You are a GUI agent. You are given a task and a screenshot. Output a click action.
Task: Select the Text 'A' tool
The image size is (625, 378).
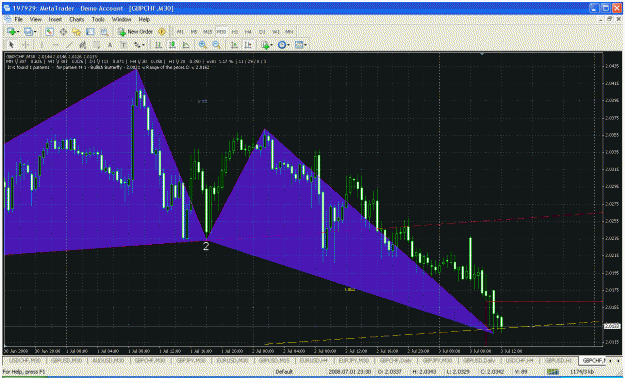pyautogui.click(x=110, y=45)
